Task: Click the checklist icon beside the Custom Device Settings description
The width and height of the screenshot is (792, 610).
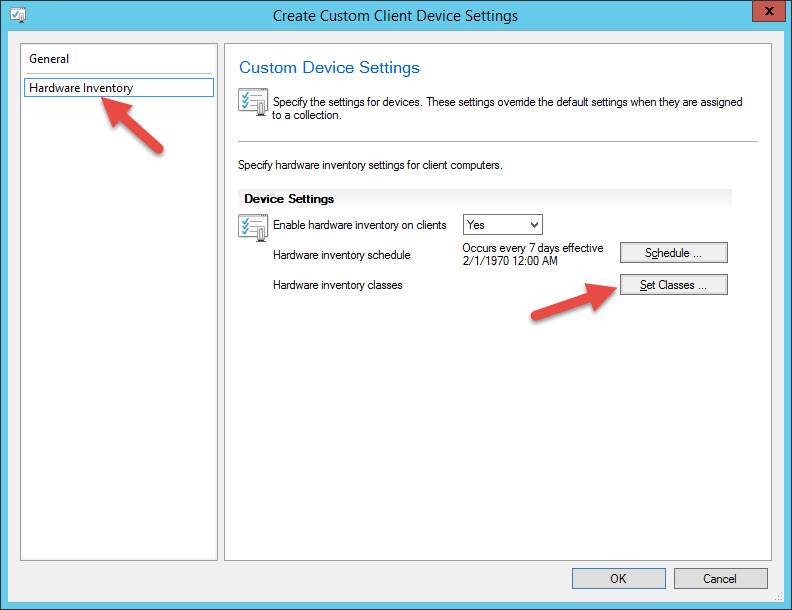Action: pyautogui.click(x=251, y=103)
